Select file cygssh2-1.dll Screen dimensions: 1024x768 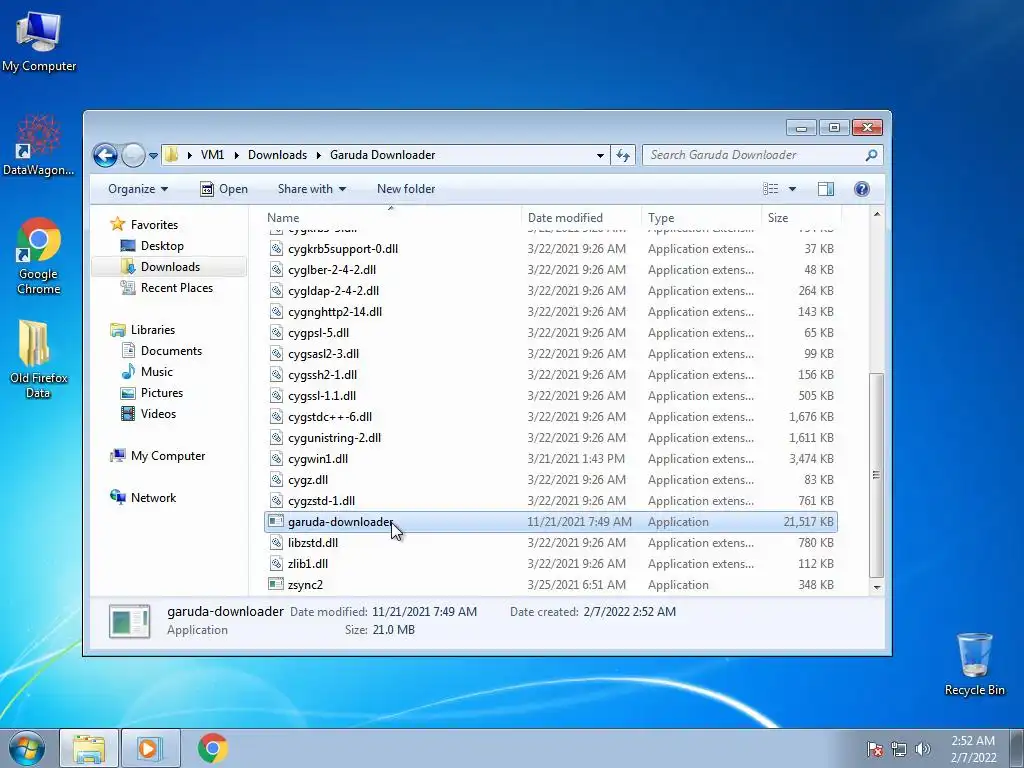[x=322, y=374]
